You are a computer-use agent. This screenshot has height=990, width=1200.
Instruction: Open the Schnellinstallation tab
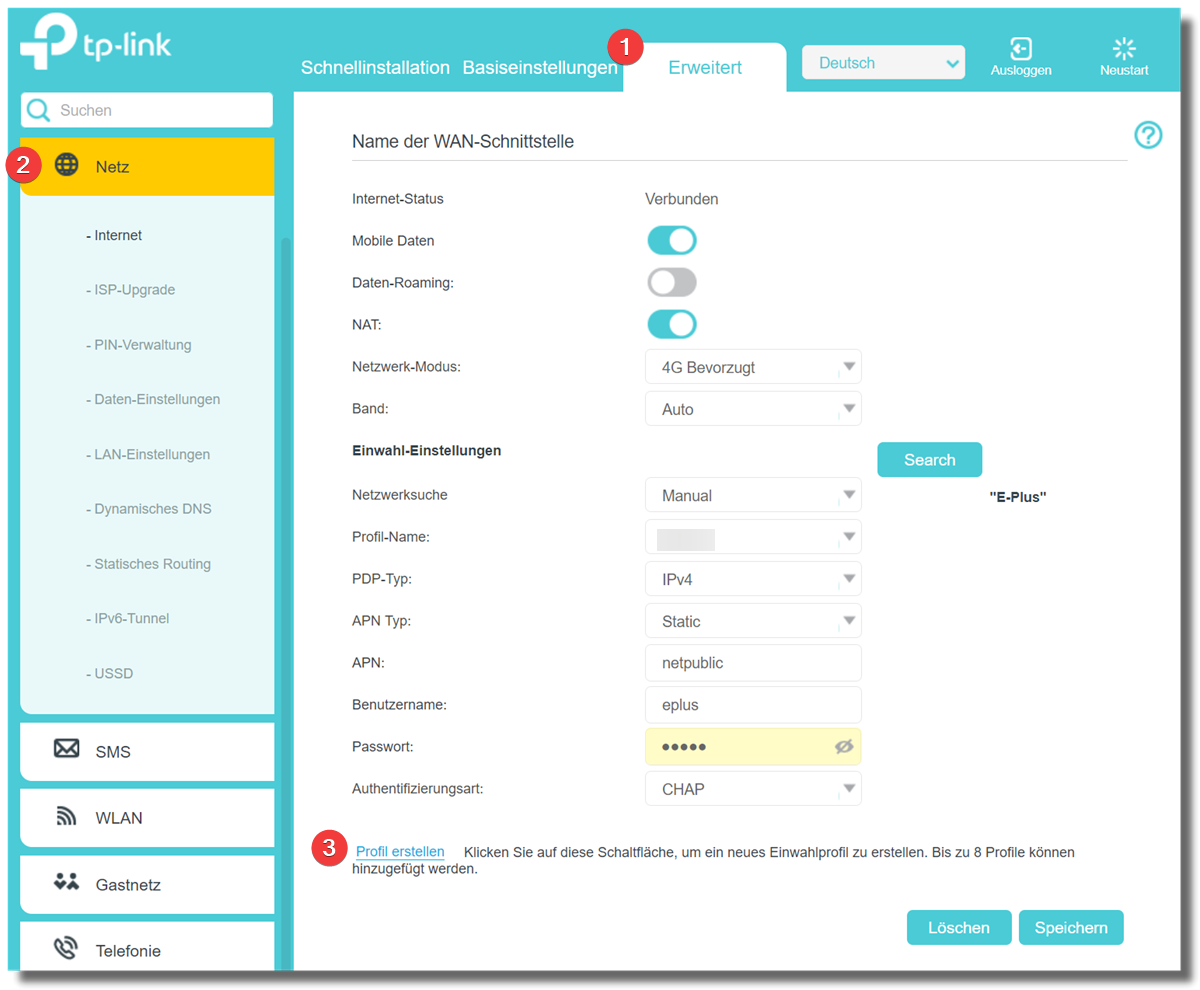tap(375, 68)
